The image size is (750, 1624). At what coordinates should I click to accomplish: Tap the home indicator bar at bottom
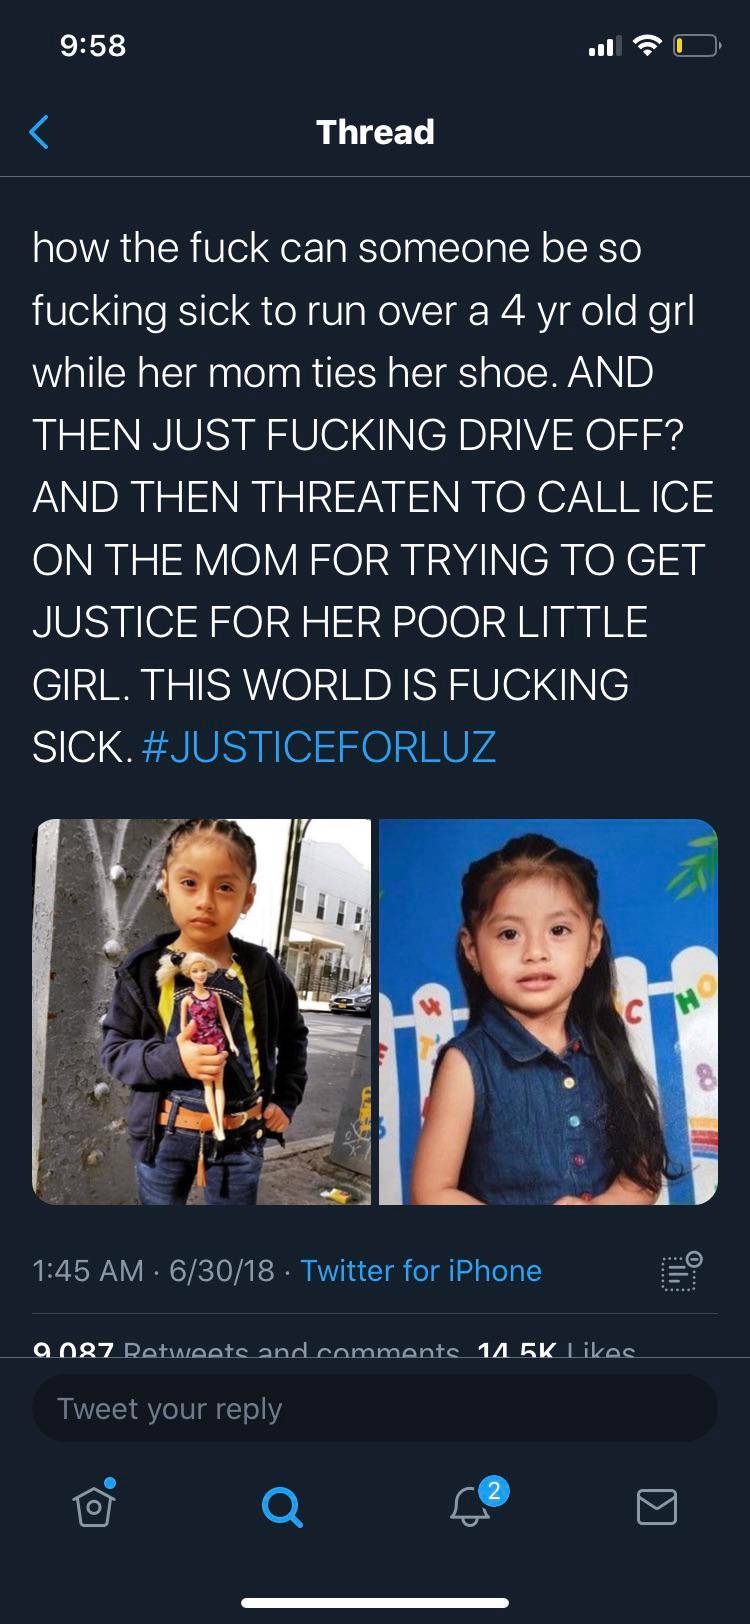(375, 1603)
